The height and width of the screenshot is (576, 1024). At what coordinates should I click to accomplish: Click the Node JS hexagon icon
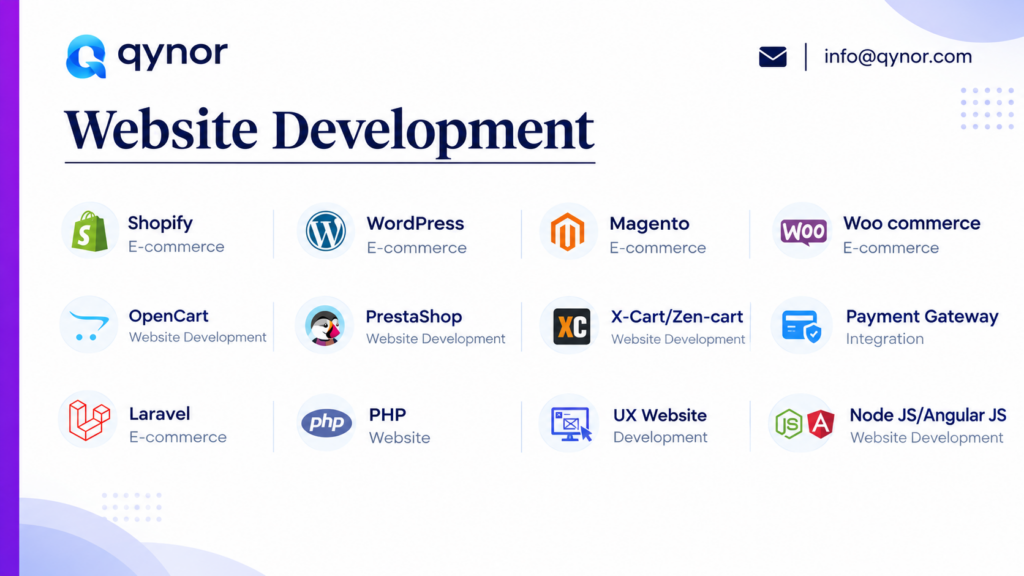788,424
